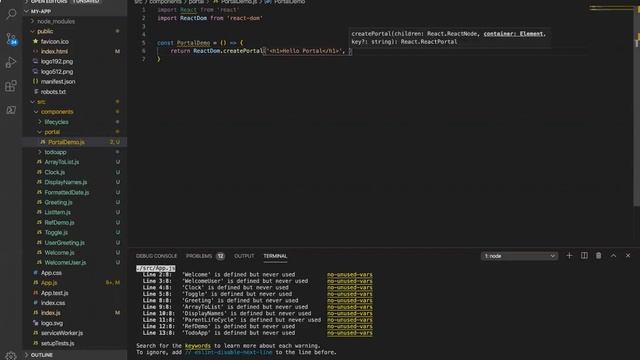Open WelcomeUser.js file
This screenshot has width=640, height=360.
(x=65, y=262)
